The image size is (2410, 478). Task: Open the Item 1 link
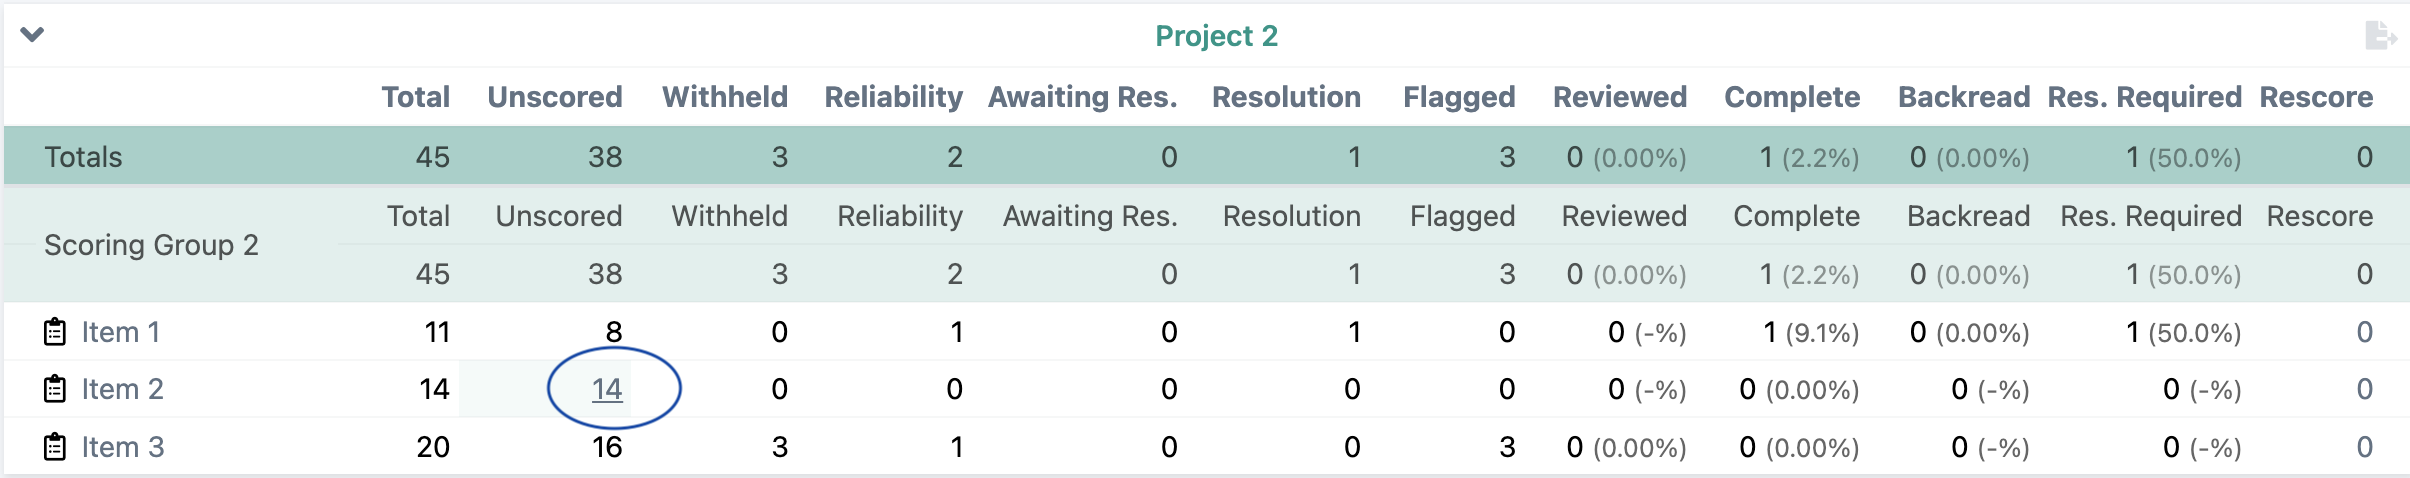[120, 332]
